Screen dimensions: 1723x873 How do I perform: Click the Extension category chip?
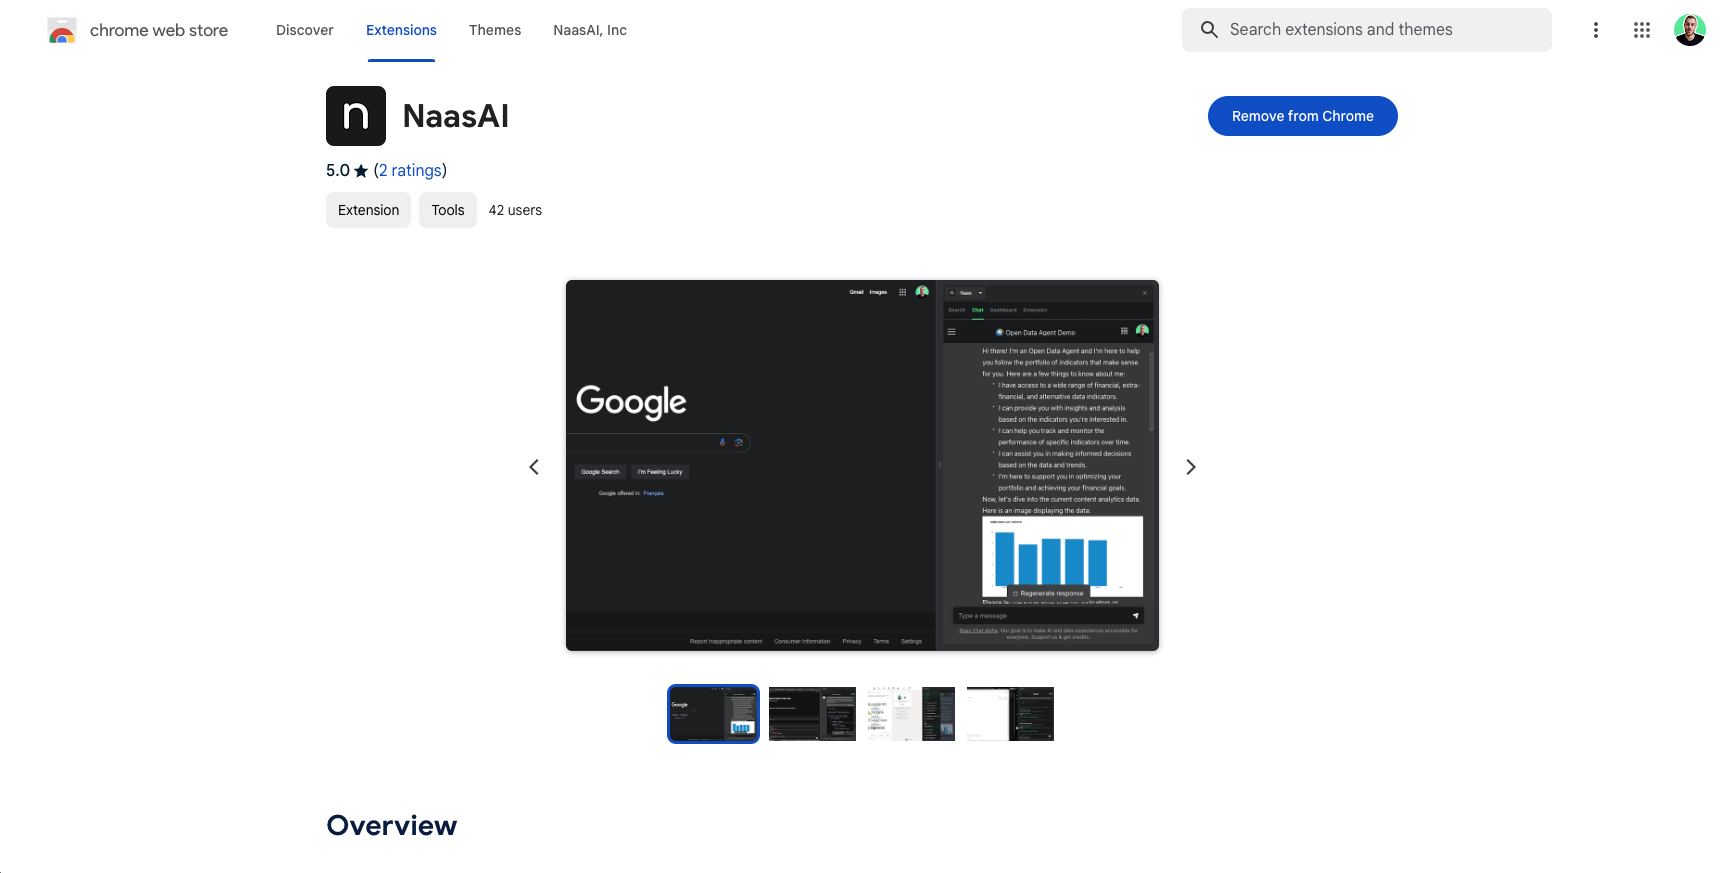368,210
